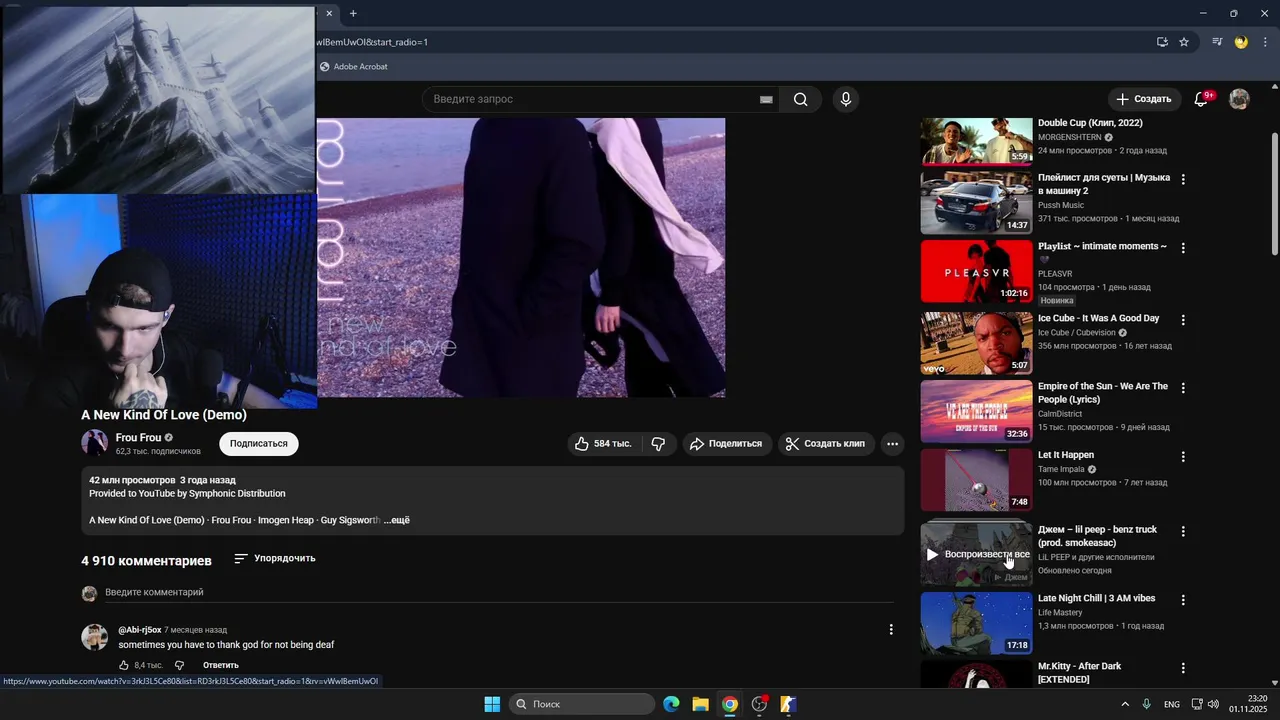Click the page vertical scrollbar
The height and width of the screenshot is (720, 1280).
1274,194
